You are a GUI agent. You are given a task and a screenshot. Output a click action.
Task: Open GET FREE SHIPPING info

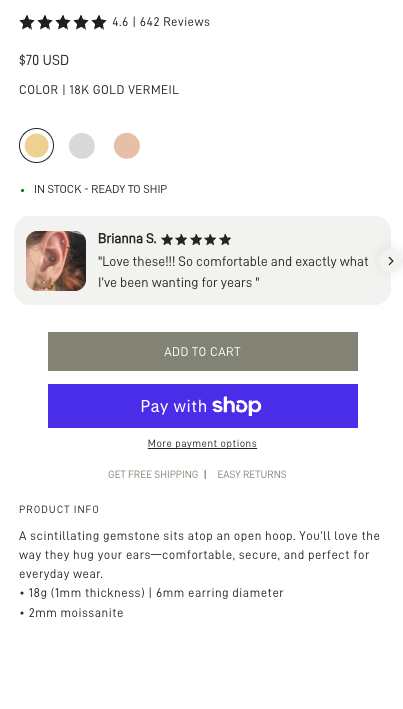pos(153,474)
